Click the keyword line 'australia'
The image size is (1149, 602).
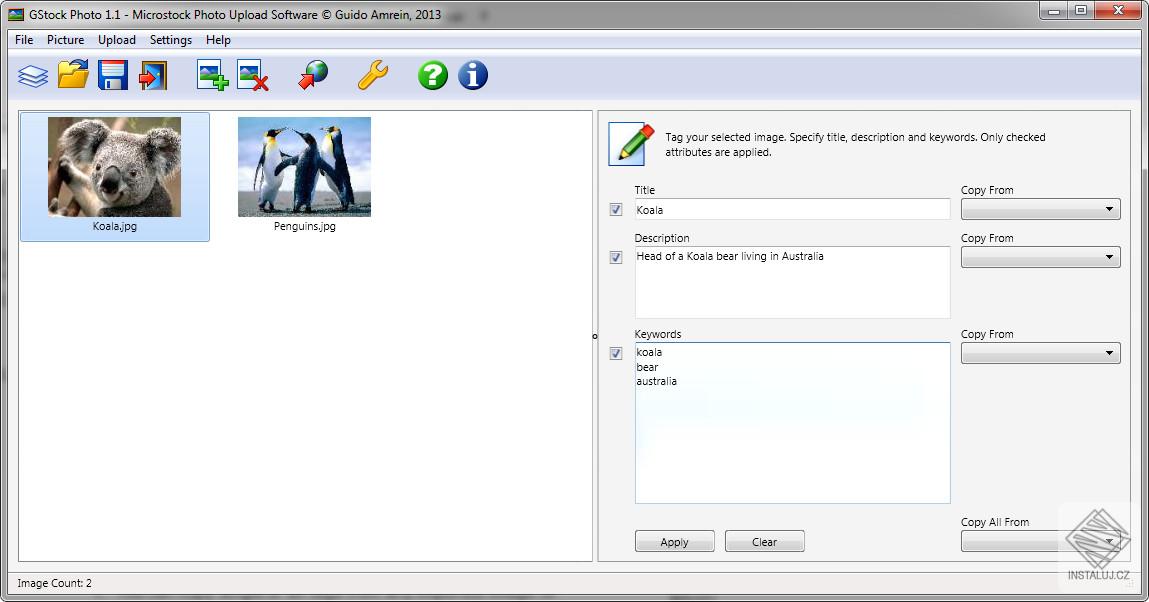tap(657, 382)
